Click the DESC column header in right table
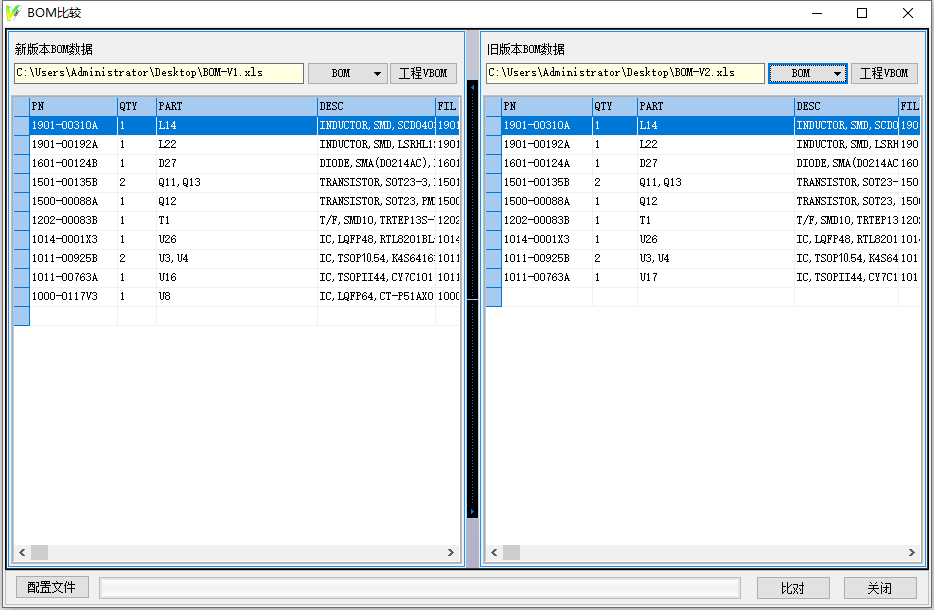 (x=845, y=106)
